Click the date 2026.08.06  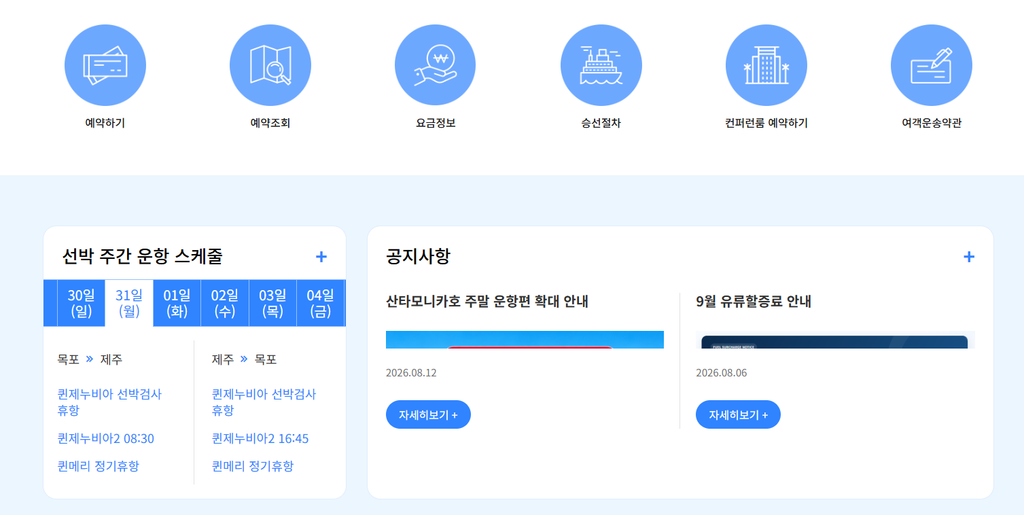(721, 373)
